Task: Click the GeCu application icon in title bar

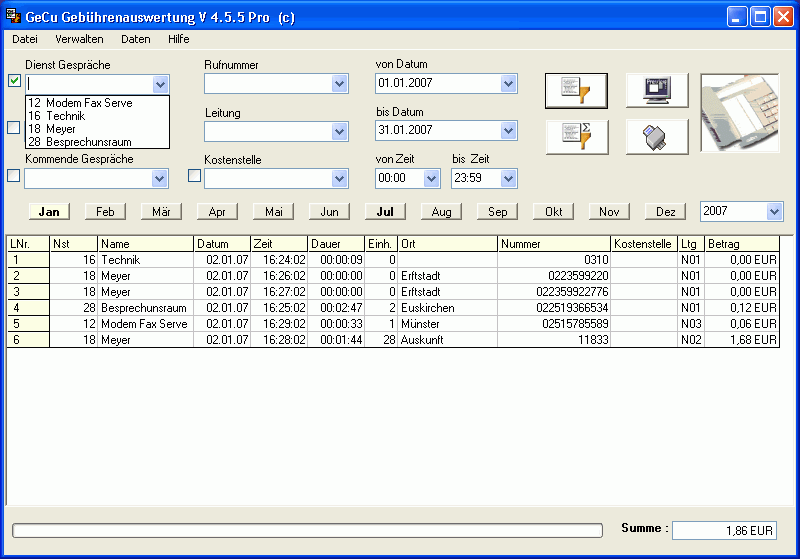Action: coord(13,16)
